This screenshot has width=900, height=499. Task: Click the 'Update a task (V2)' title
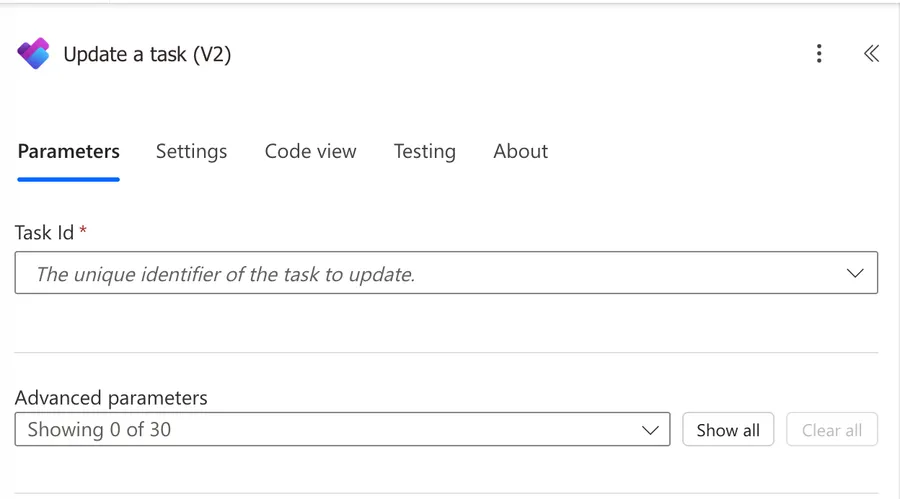[147, 54]
